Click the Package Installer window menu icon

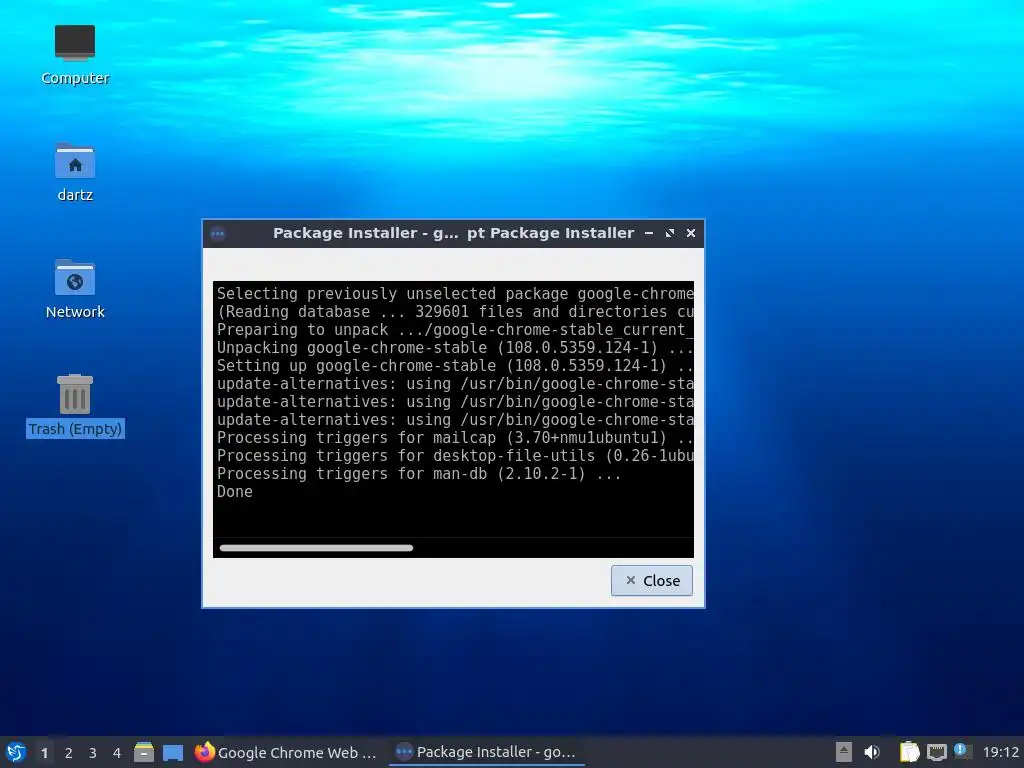pos(217,234)
